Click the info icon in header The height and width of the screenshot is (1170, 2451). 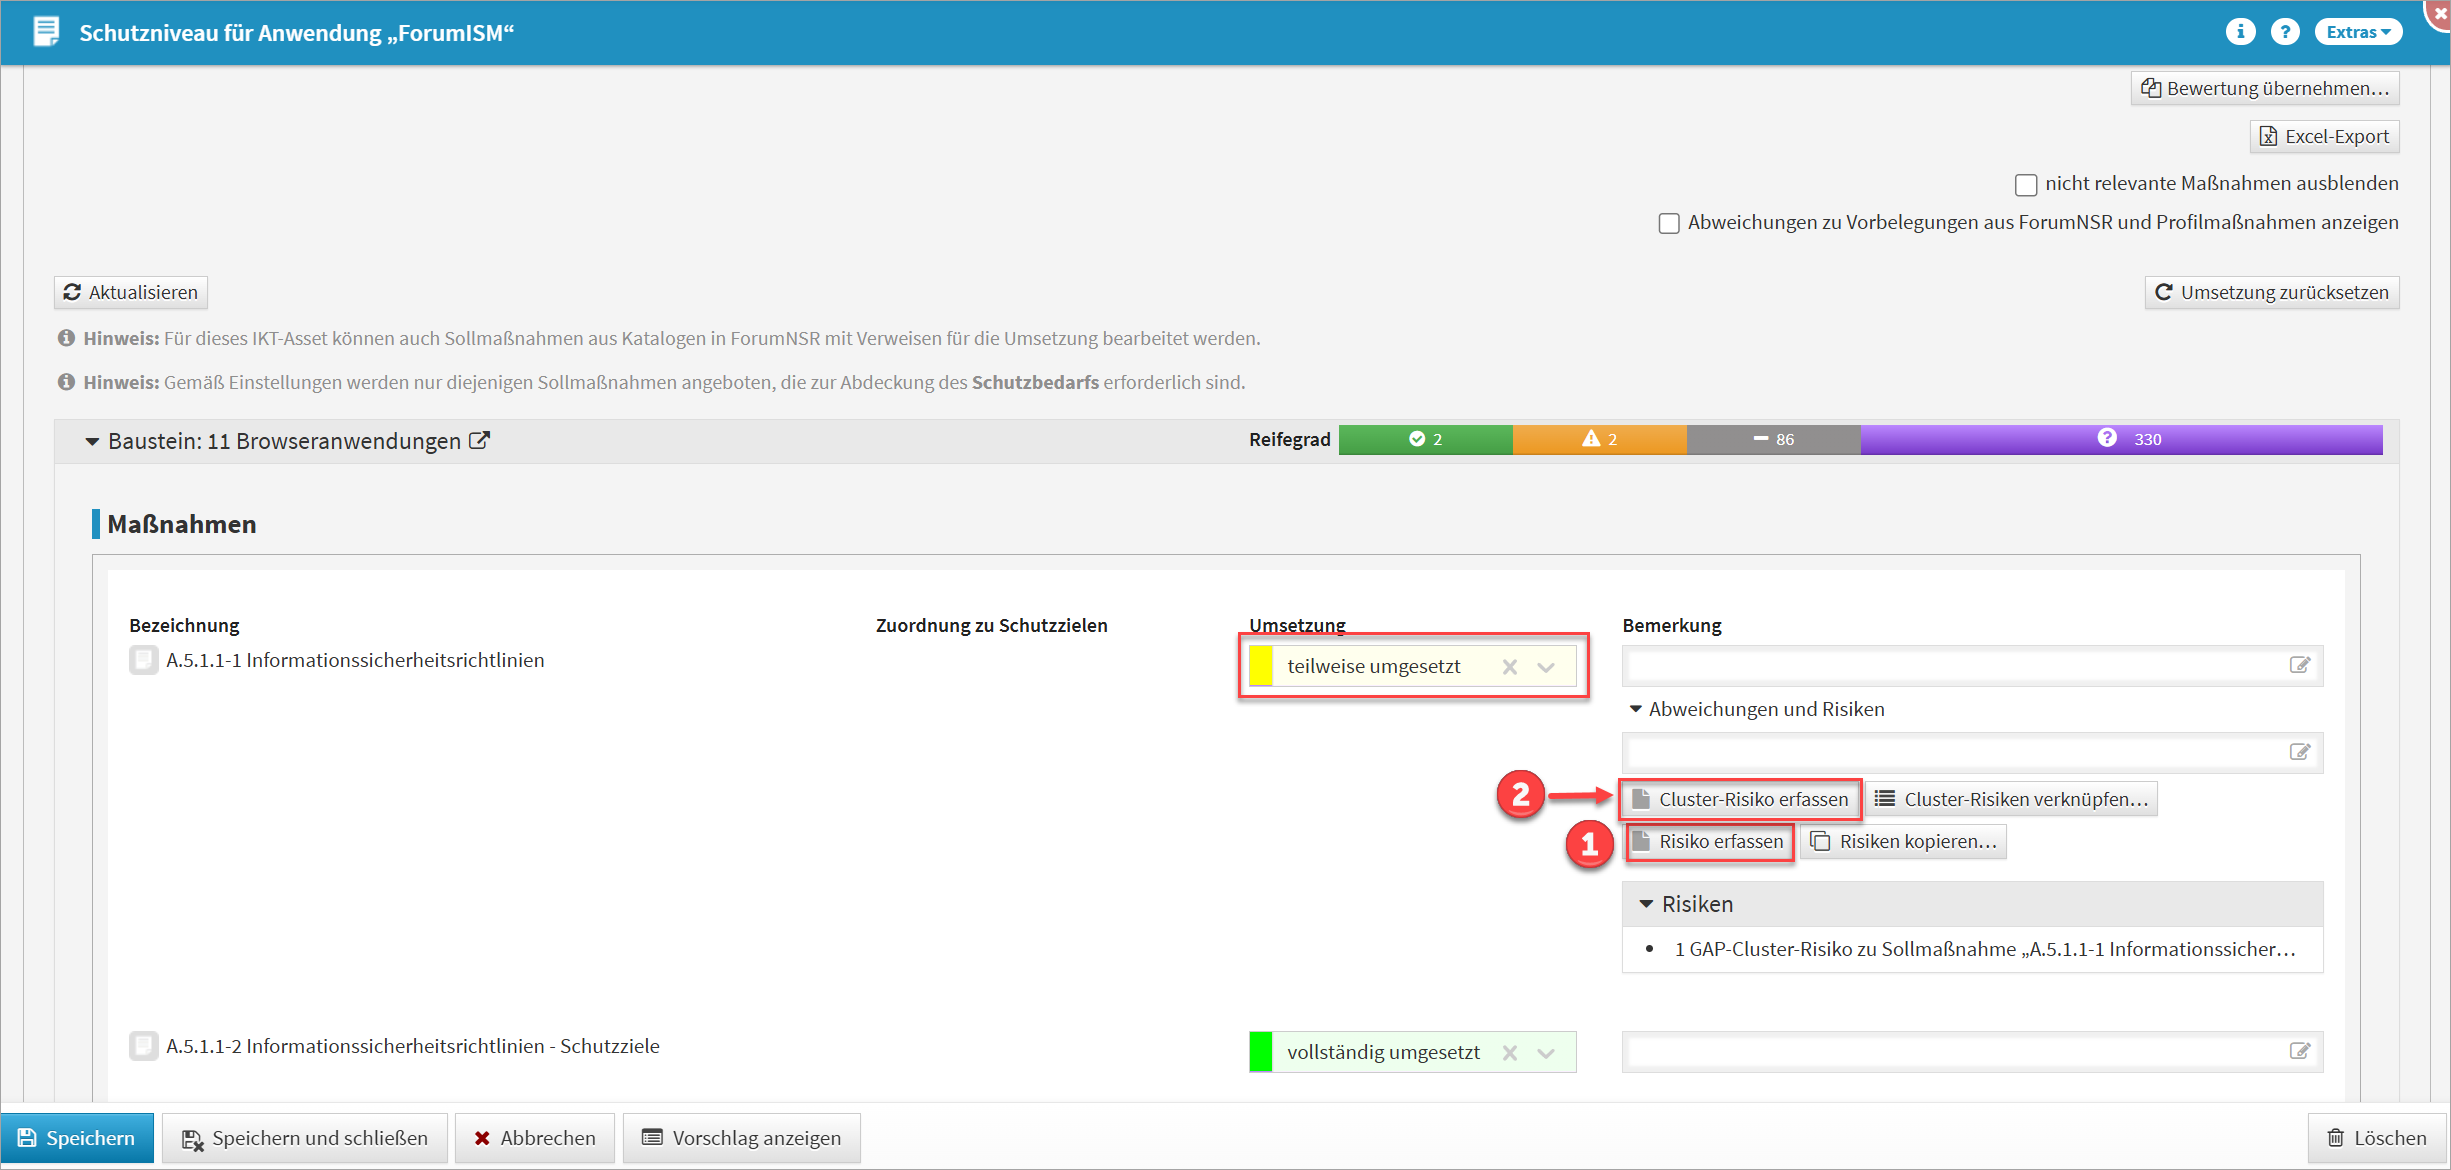(2240, 32)
